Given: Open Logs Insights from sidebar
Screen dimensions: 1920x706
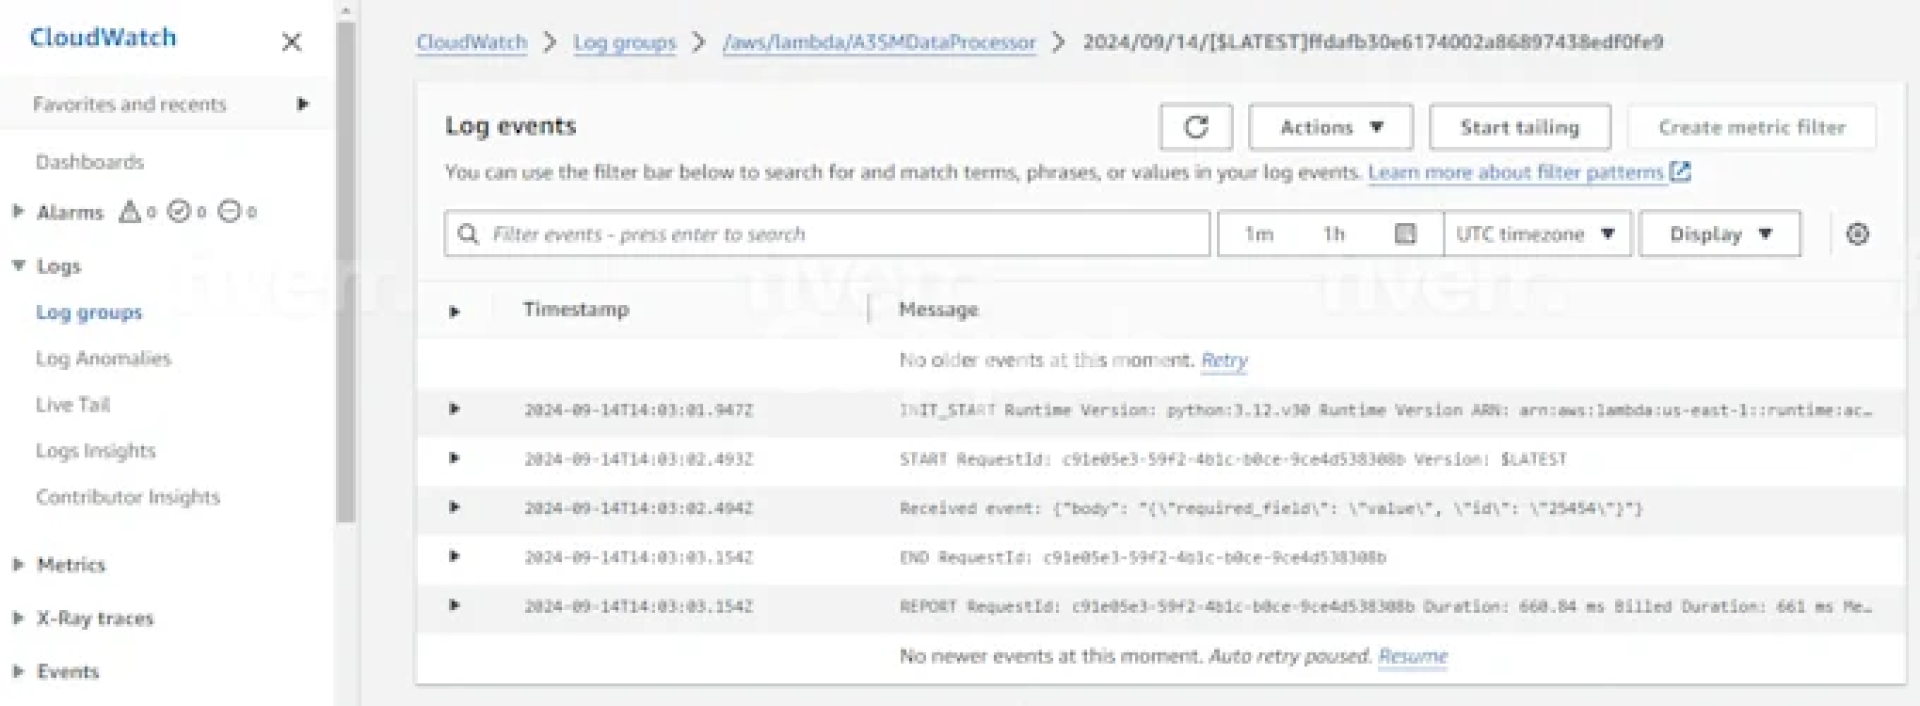Looking at the screenshot, I should (96, 451).
